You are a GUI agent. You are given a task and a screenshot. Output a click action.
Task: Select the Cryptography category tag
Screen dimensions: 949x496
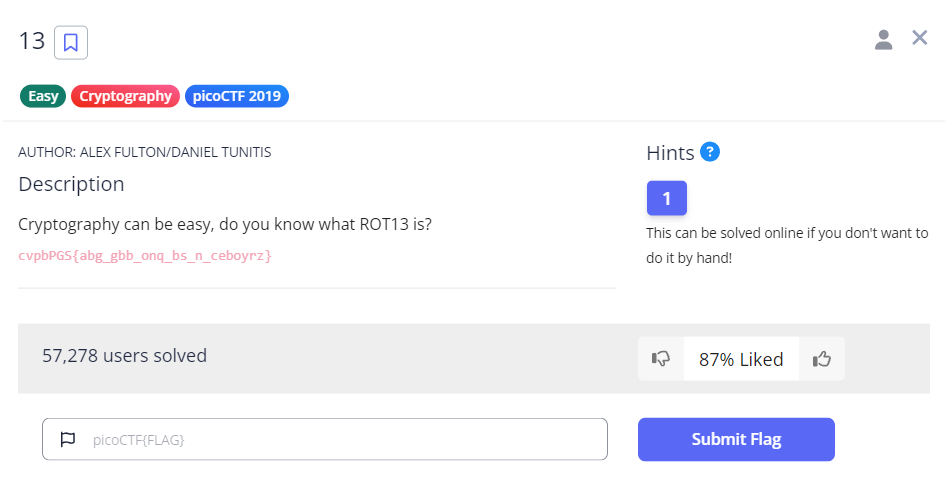(x=125, y=97)
